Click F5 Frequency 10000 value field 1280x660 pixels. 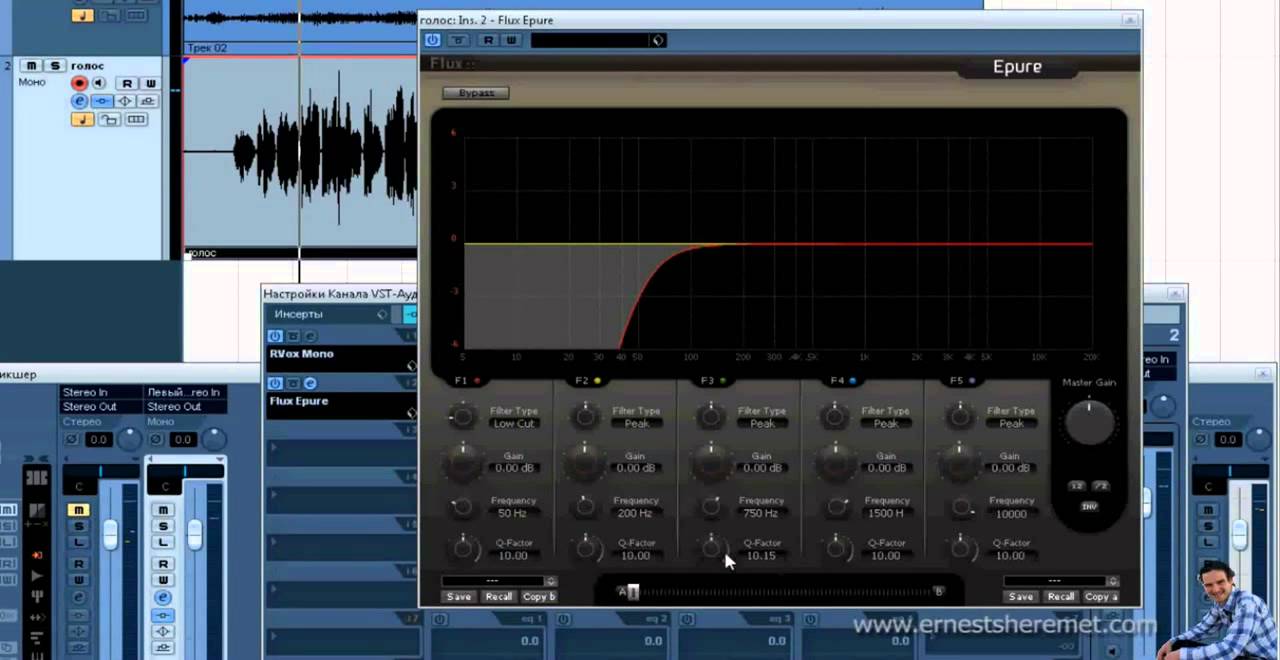(x=1011, y=514)
